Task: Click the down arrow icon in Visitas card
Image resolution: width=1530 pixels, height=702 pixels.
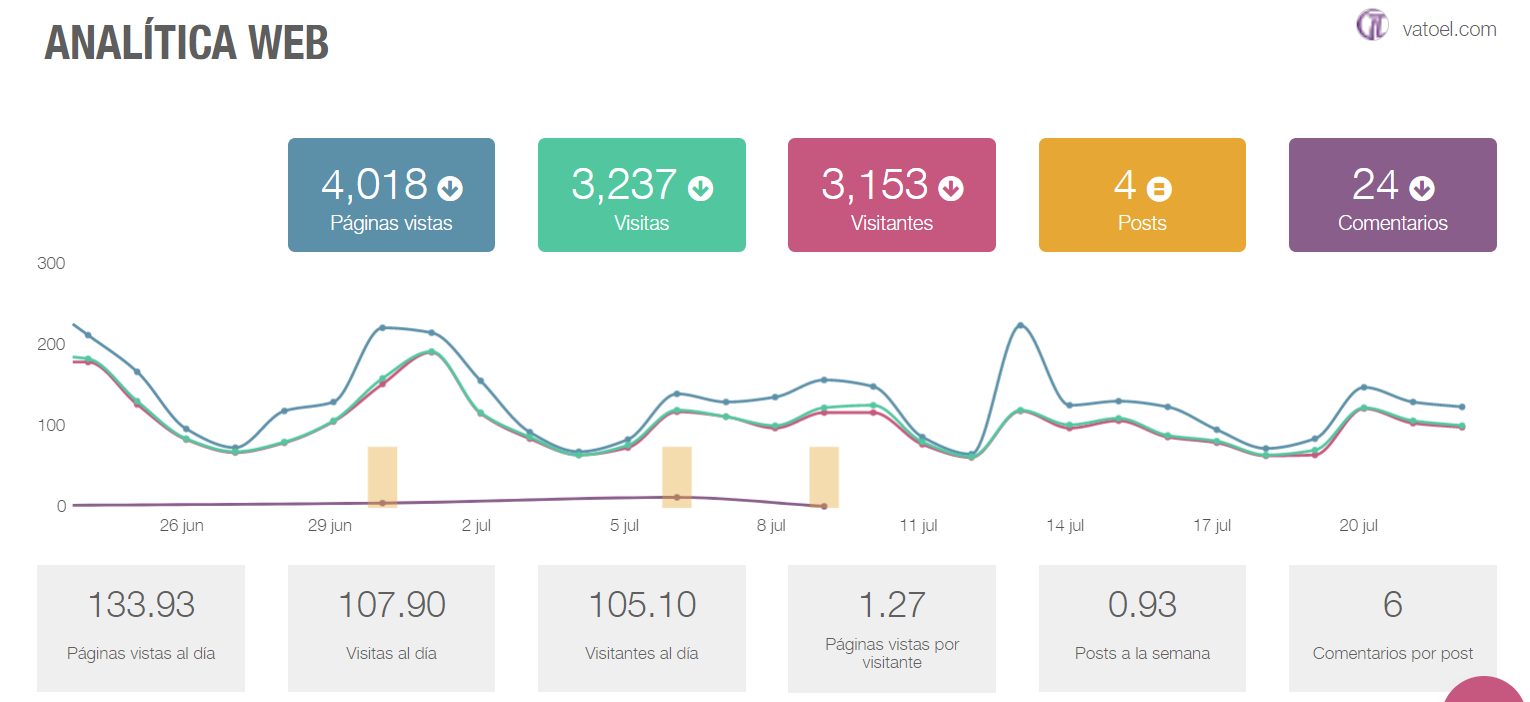Action: pyautogui.click(x=701, y=188)
